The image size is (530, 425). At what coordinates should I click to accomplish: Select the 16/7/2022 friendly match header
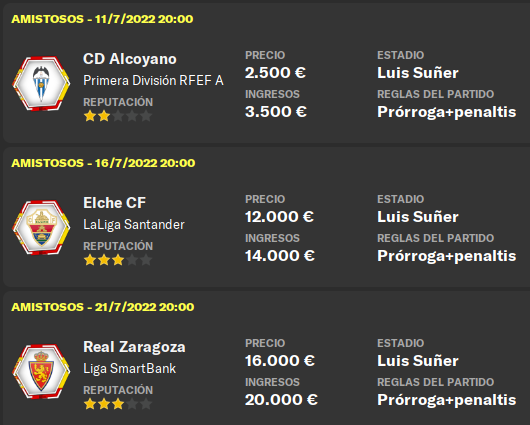pos(103,163)
